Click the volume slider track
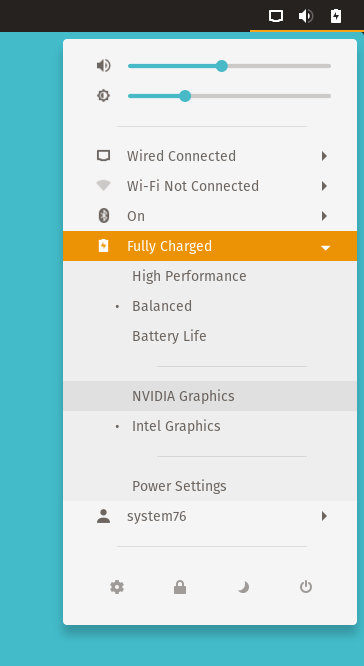 pos(229,66)
